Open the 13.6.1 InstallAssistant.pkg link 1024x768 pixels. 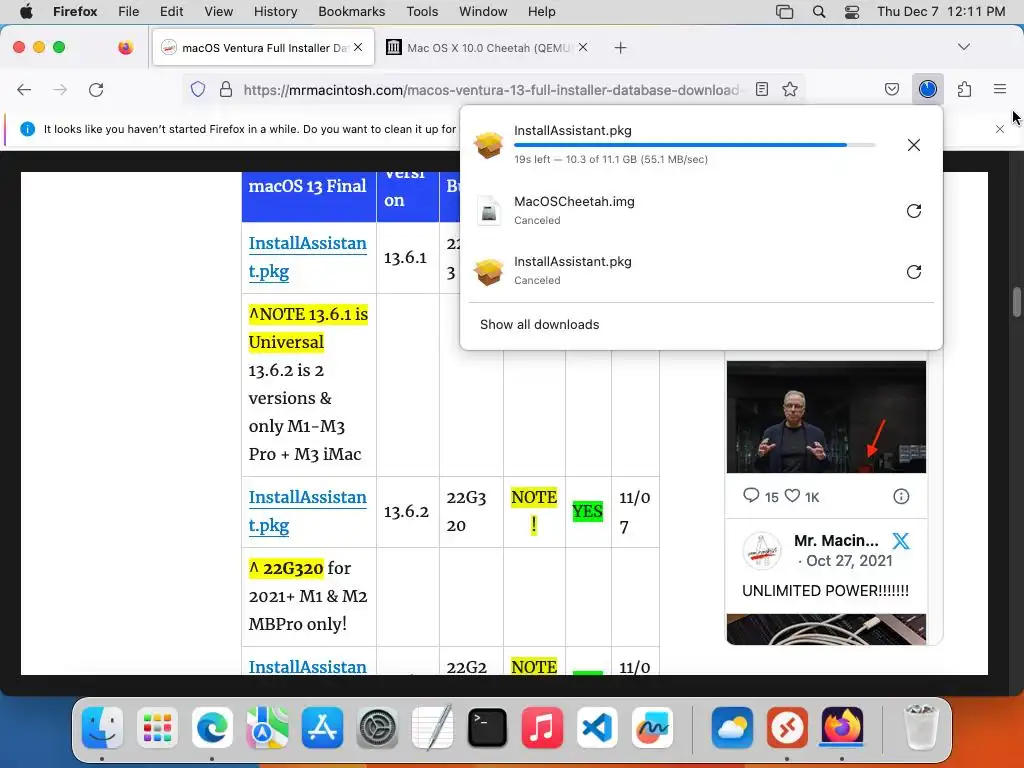point(308,257)
